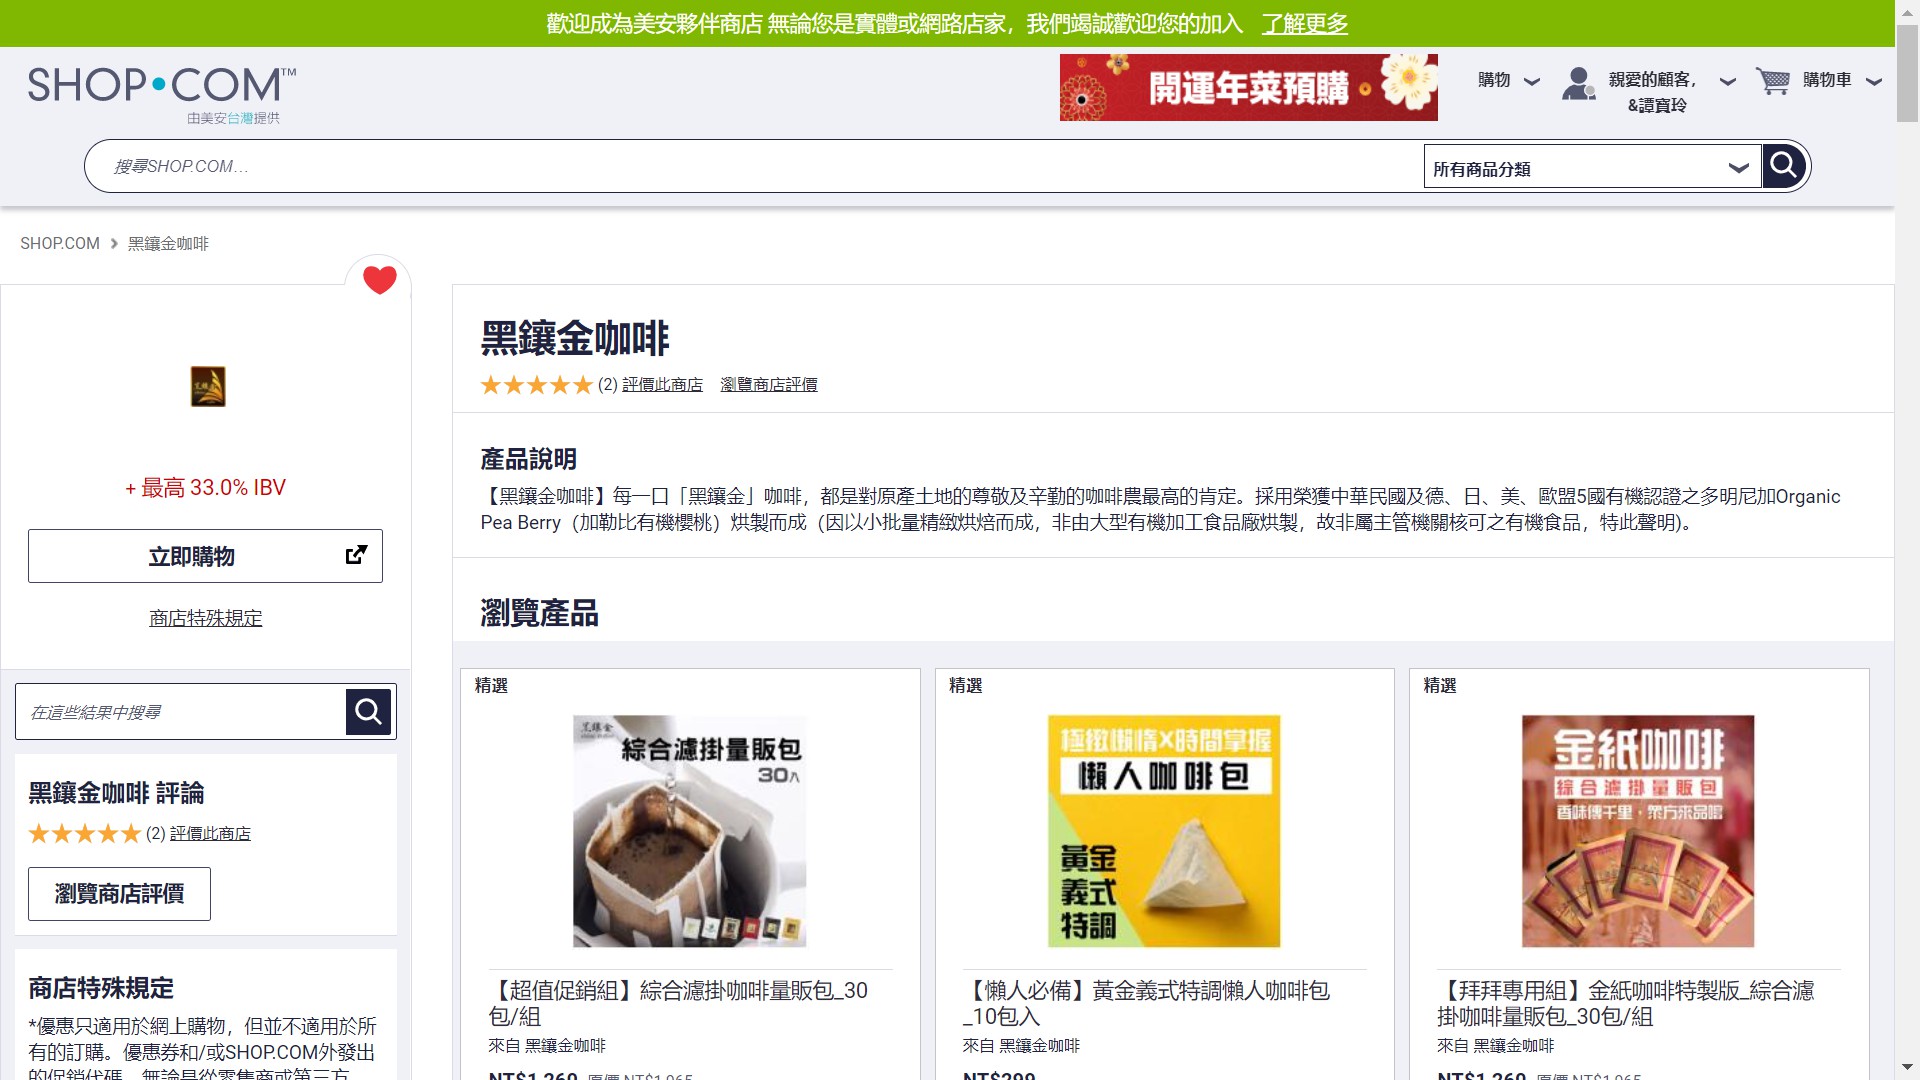The height and width of the screenshot is (1080, 1920).
Task: Expand the 購物車 dropdown arrow
Action: [1874, 81]
